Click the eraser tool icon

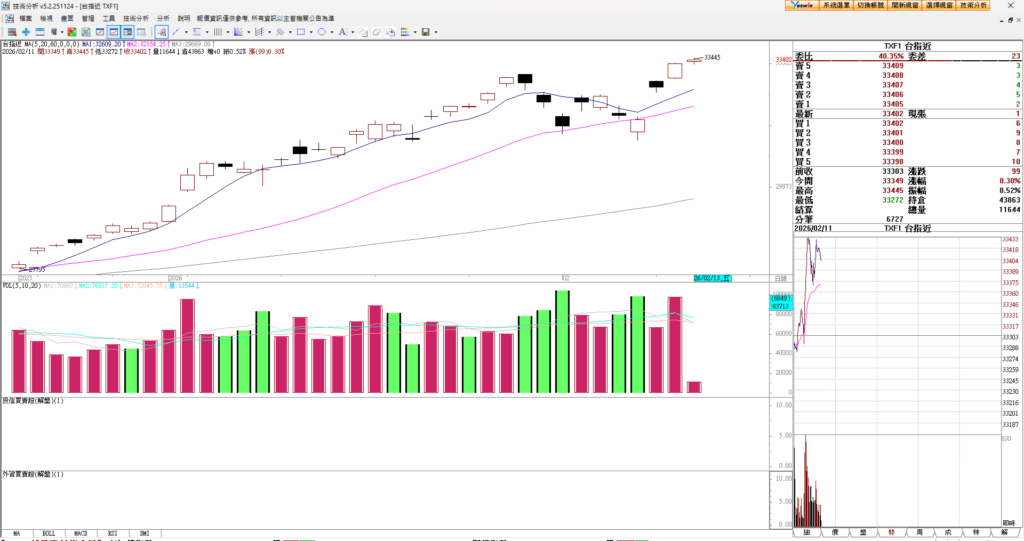point(376,32)
